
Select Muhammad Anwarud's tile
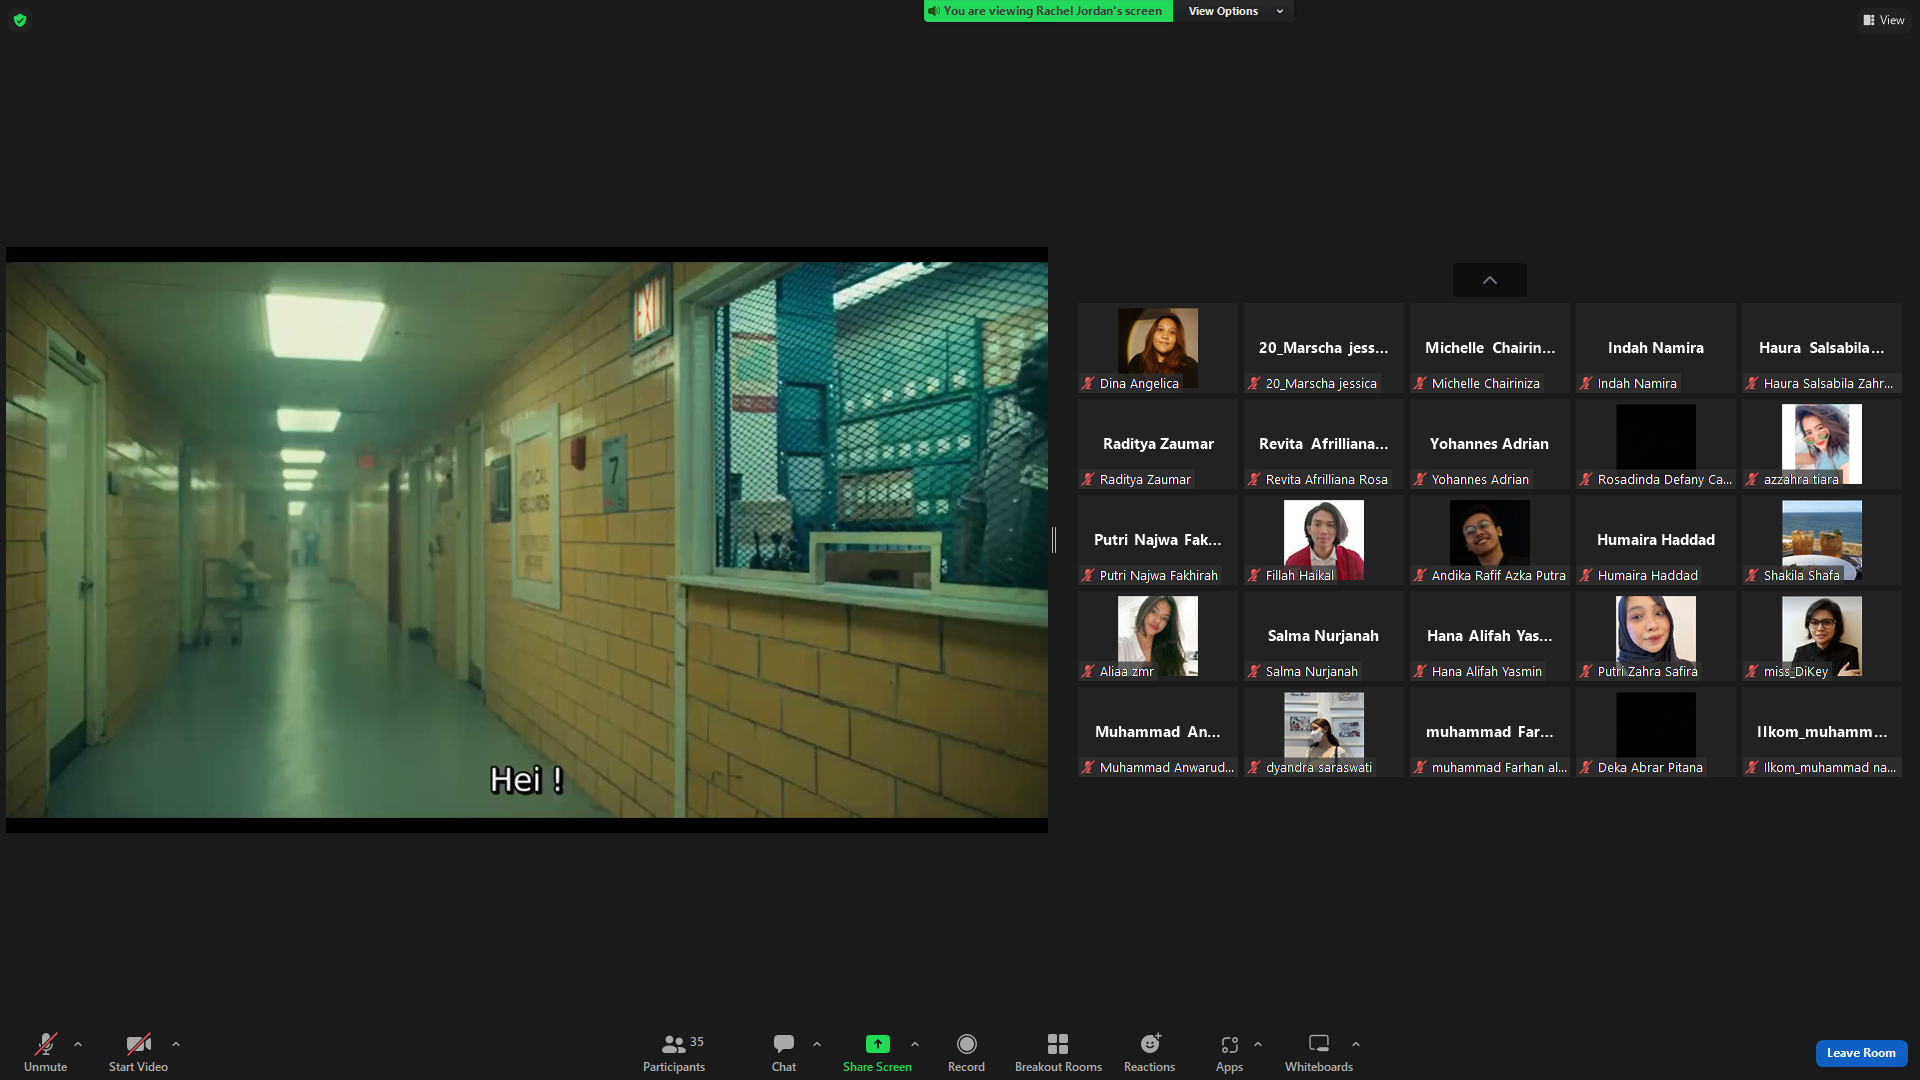pos(1158,732)
